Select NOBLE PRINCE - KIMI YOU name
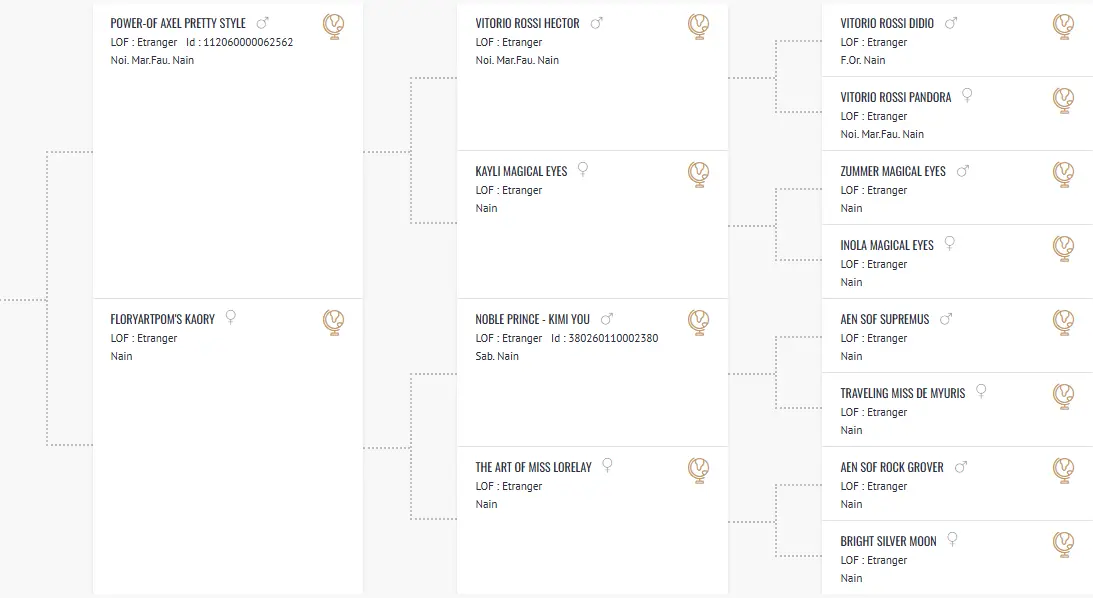Image resolution: width=1093 pixels, height=598 pixels. (x=532, y=319)
